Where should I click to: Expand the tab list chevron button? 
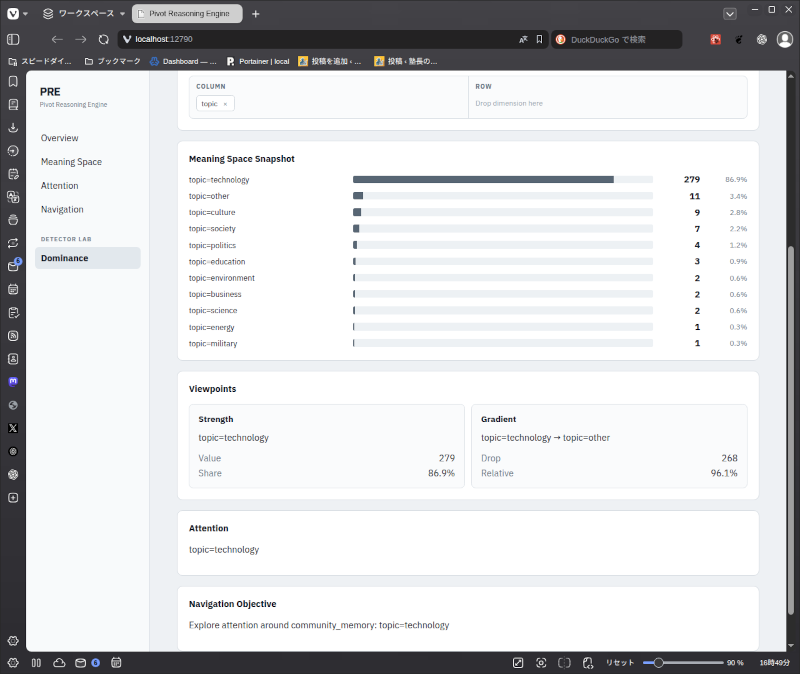click(x=730, y=14)
